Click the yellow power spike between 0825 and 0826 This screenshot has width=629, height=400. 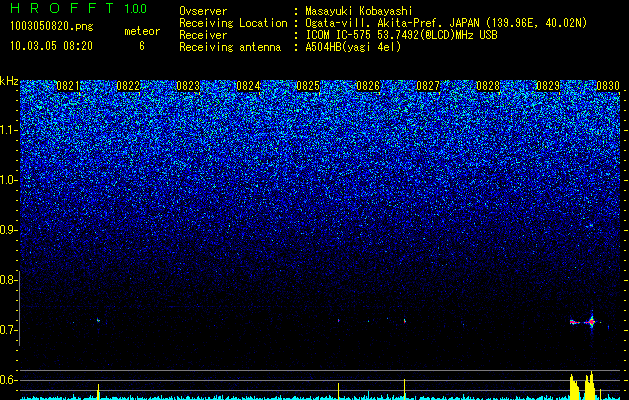339,391
